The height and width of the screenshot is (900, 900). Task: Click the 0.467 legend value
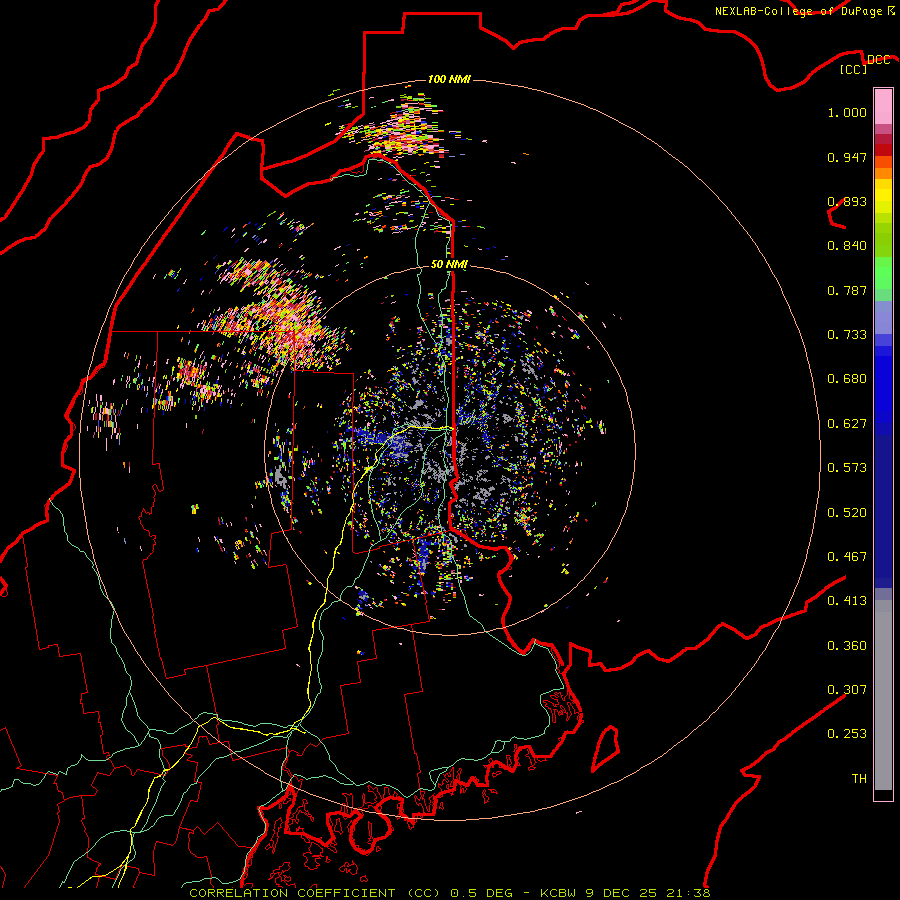coord(847,557)
